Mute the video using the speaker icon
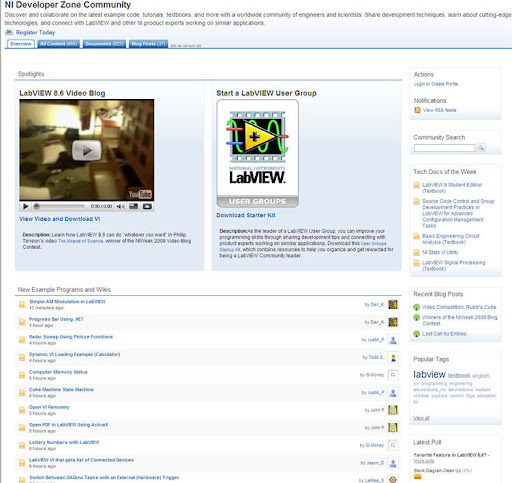512x483 pixels. point(120,206)
